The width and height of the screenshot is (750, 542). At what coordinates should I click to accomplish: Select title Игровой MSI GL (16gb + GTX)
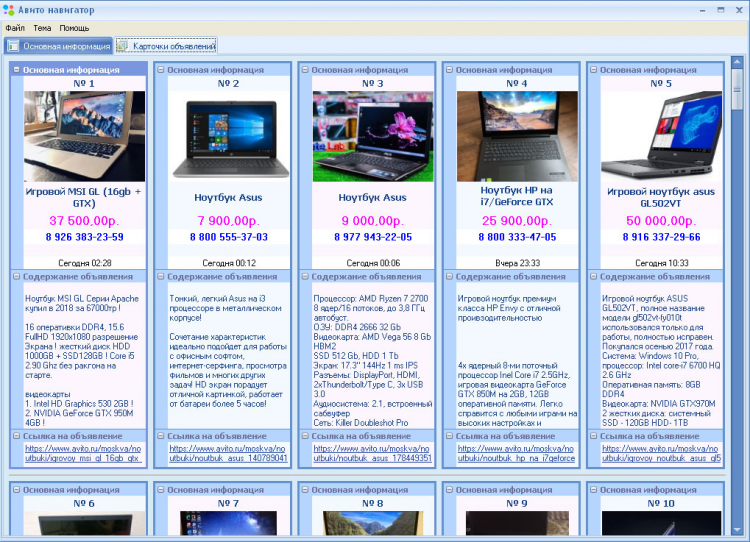[84, 197]
